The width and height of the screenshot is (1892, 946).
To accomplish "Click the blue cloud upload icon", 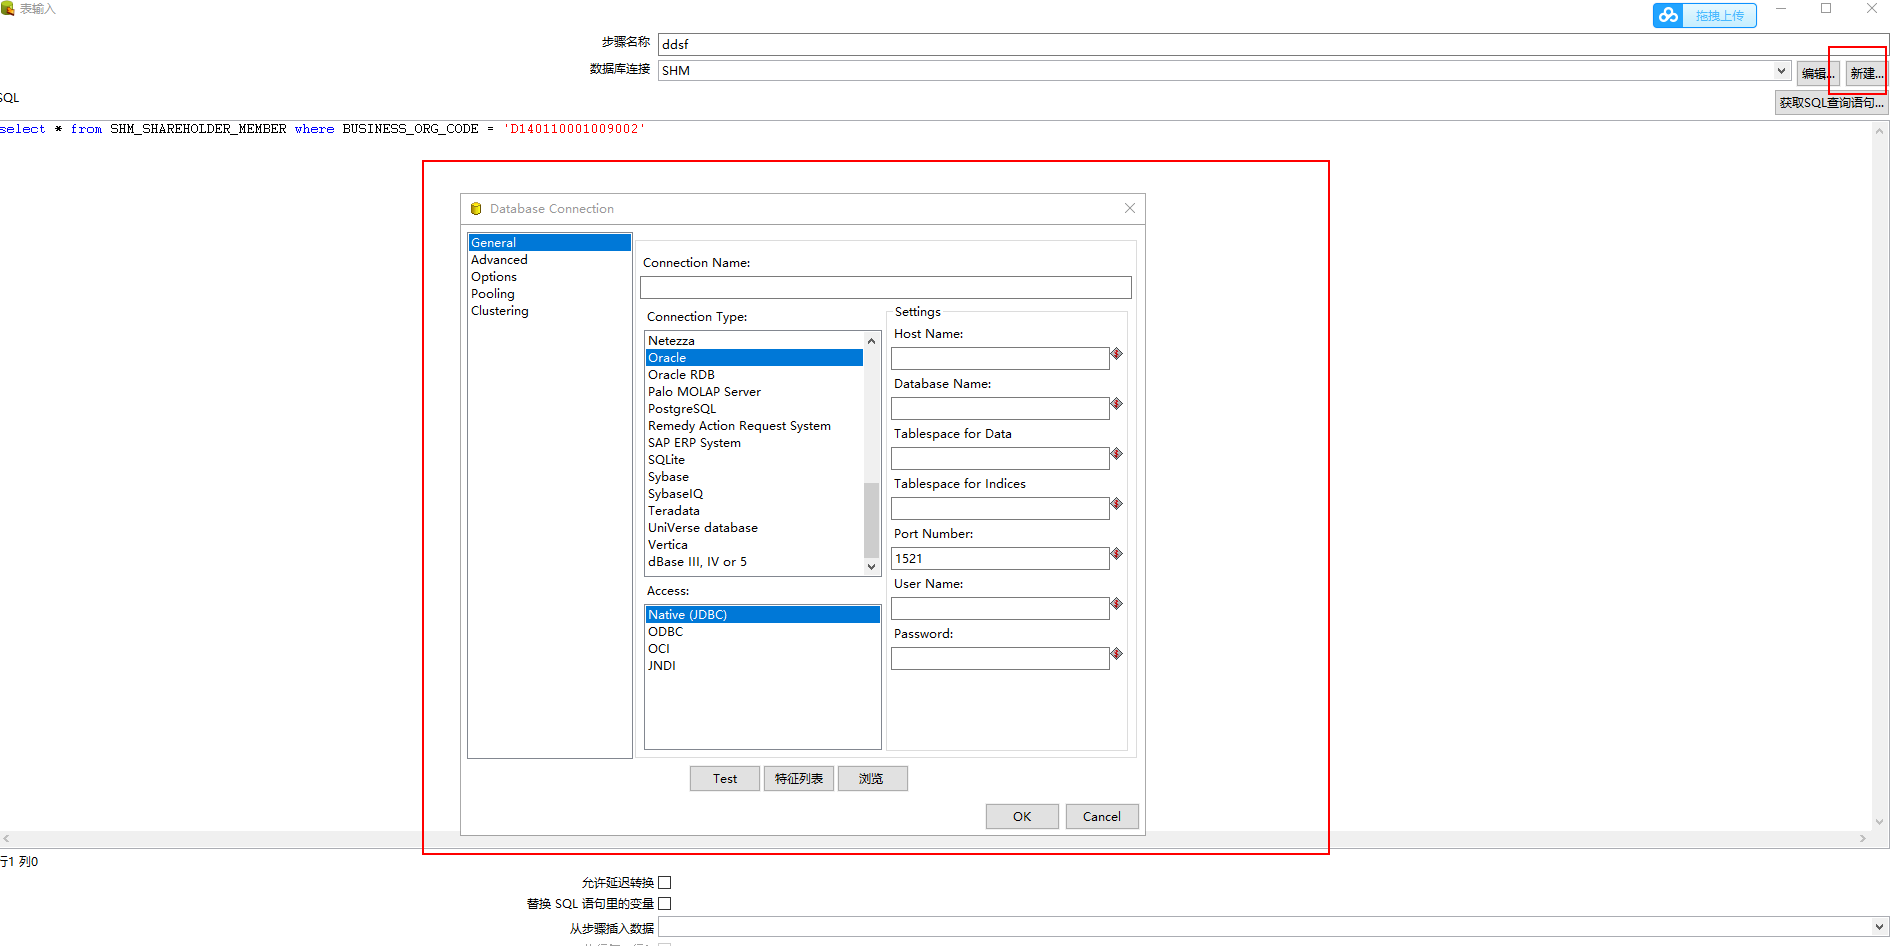I will point(1668,15).
